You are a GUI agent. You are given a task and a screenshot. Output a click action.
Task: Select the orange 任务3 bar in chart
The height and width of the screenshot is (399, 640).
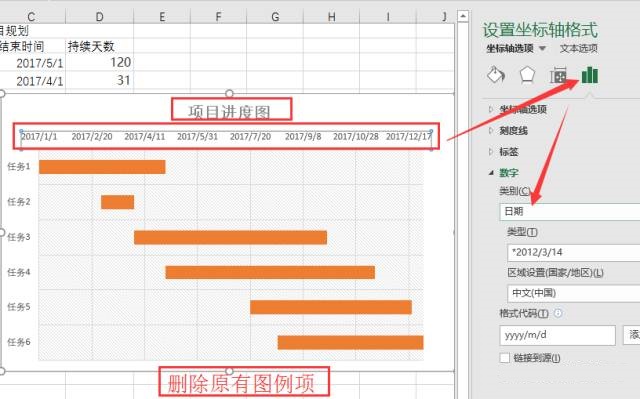(231, 237)
